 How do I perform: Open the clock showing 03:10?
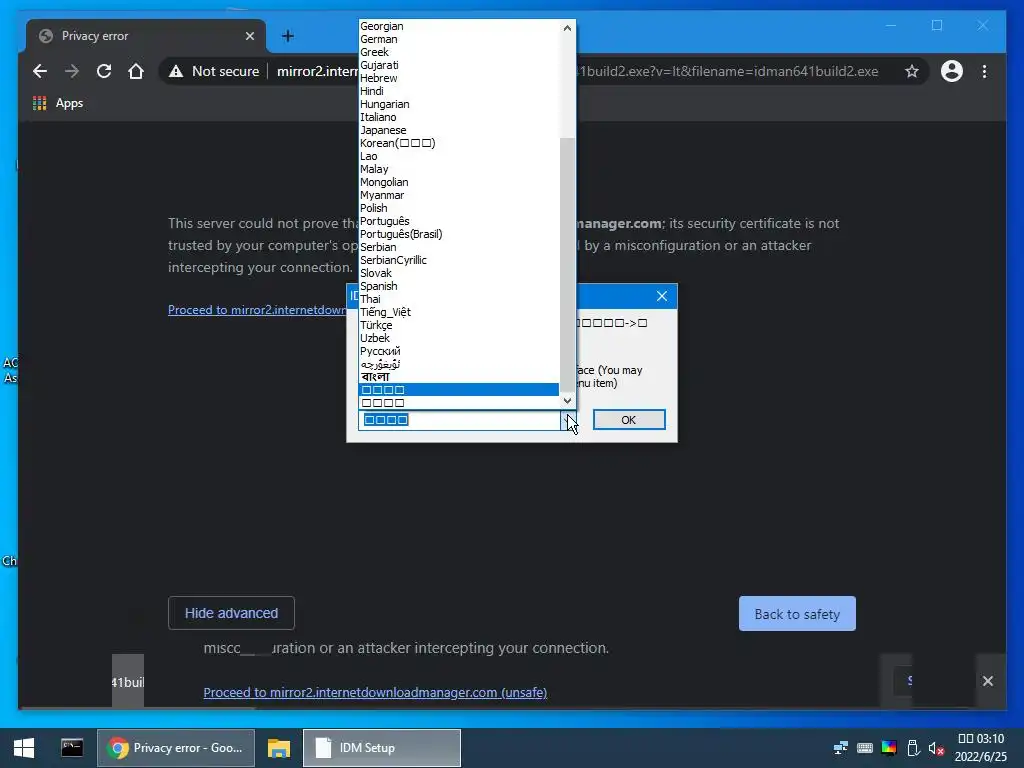click(x=980, y=748)
